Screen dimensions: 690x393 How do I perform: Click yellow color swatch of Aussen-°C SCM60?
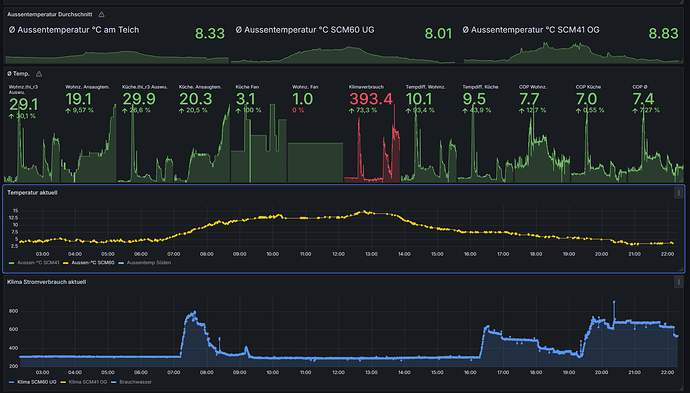(66, 263)
